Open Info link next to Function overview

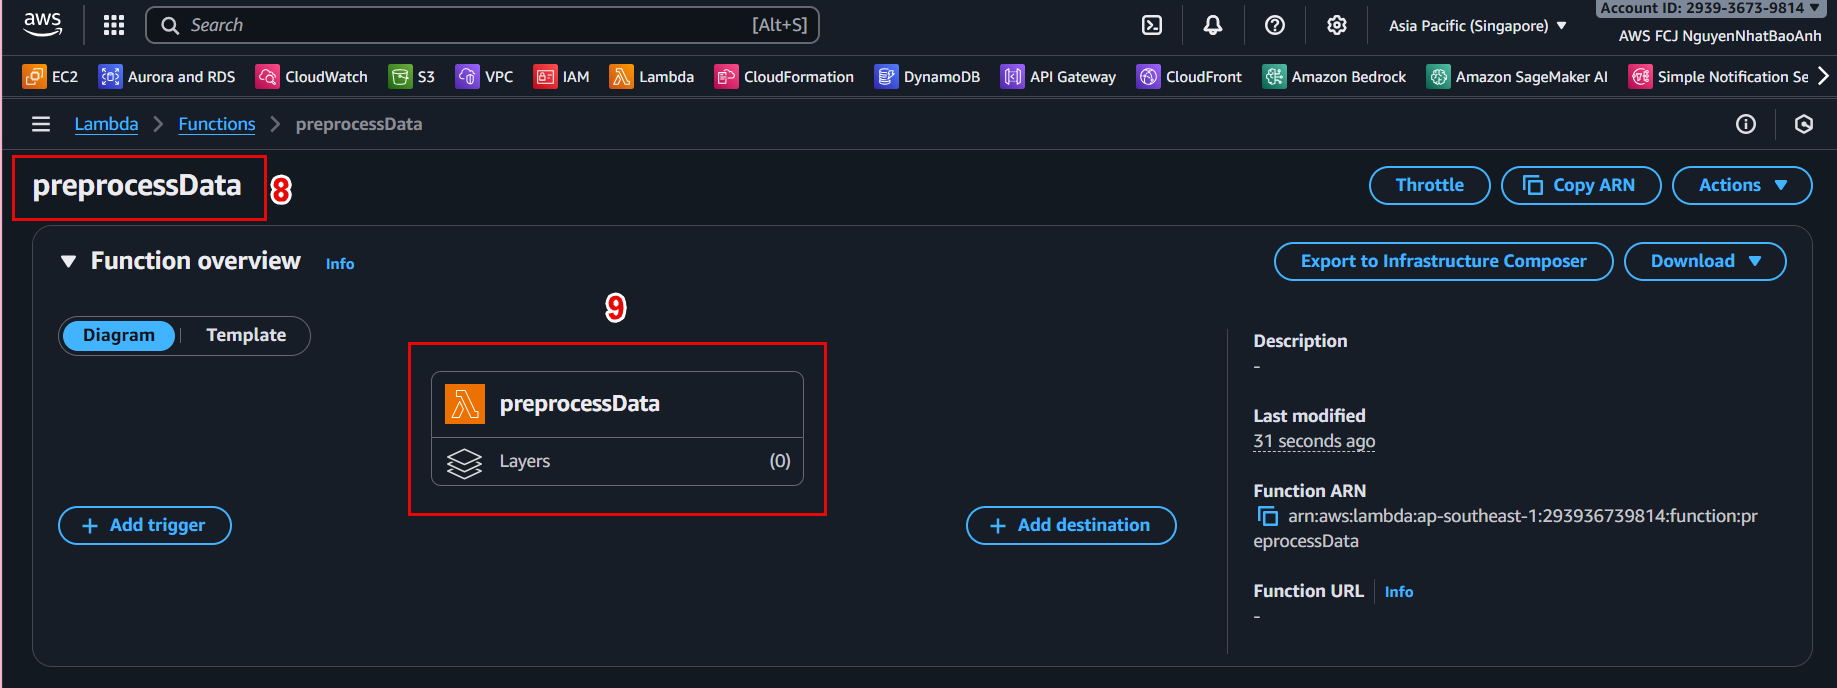click(340, 264)
